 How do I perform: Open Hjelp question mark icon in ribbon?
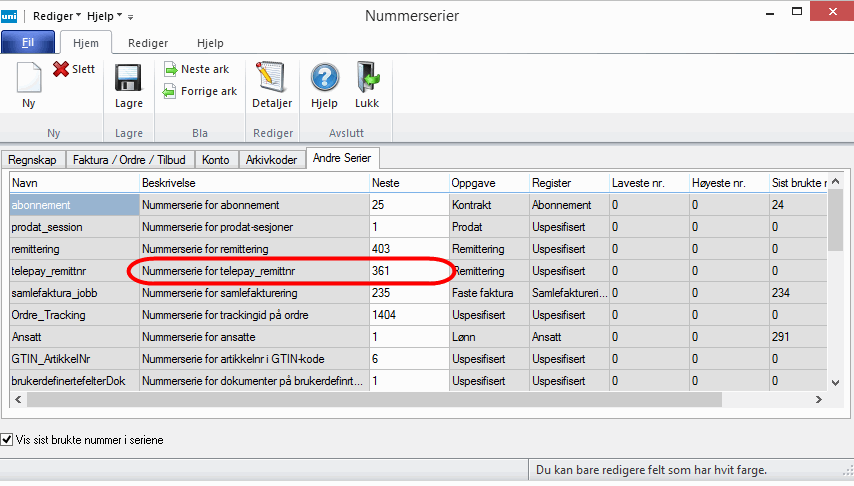[x=324, y=80]
